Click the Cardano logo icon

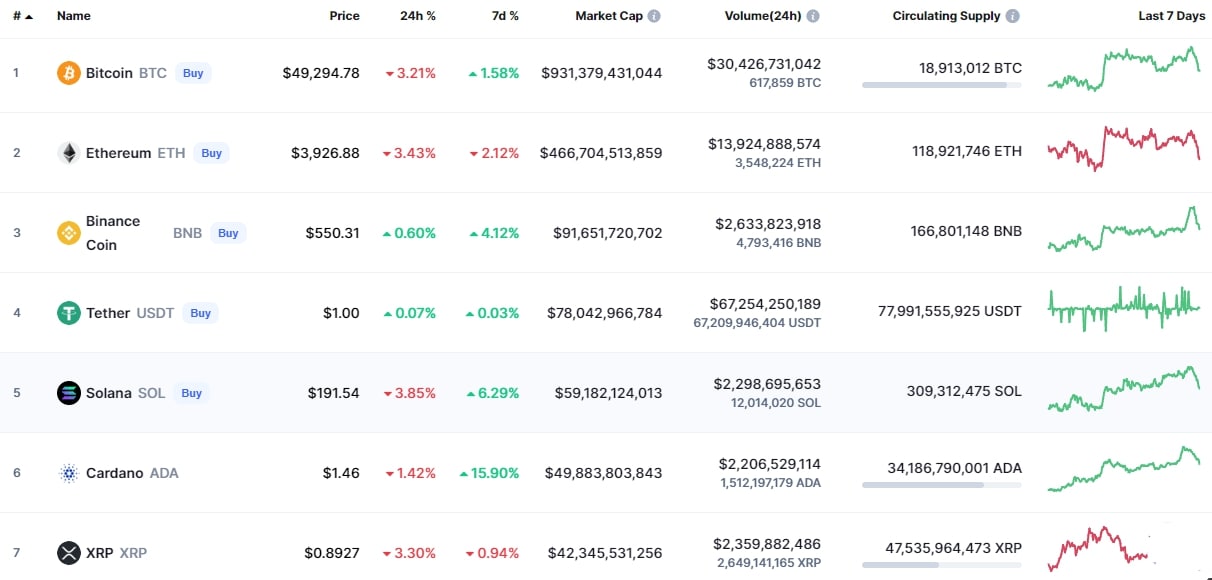point(69,473)
